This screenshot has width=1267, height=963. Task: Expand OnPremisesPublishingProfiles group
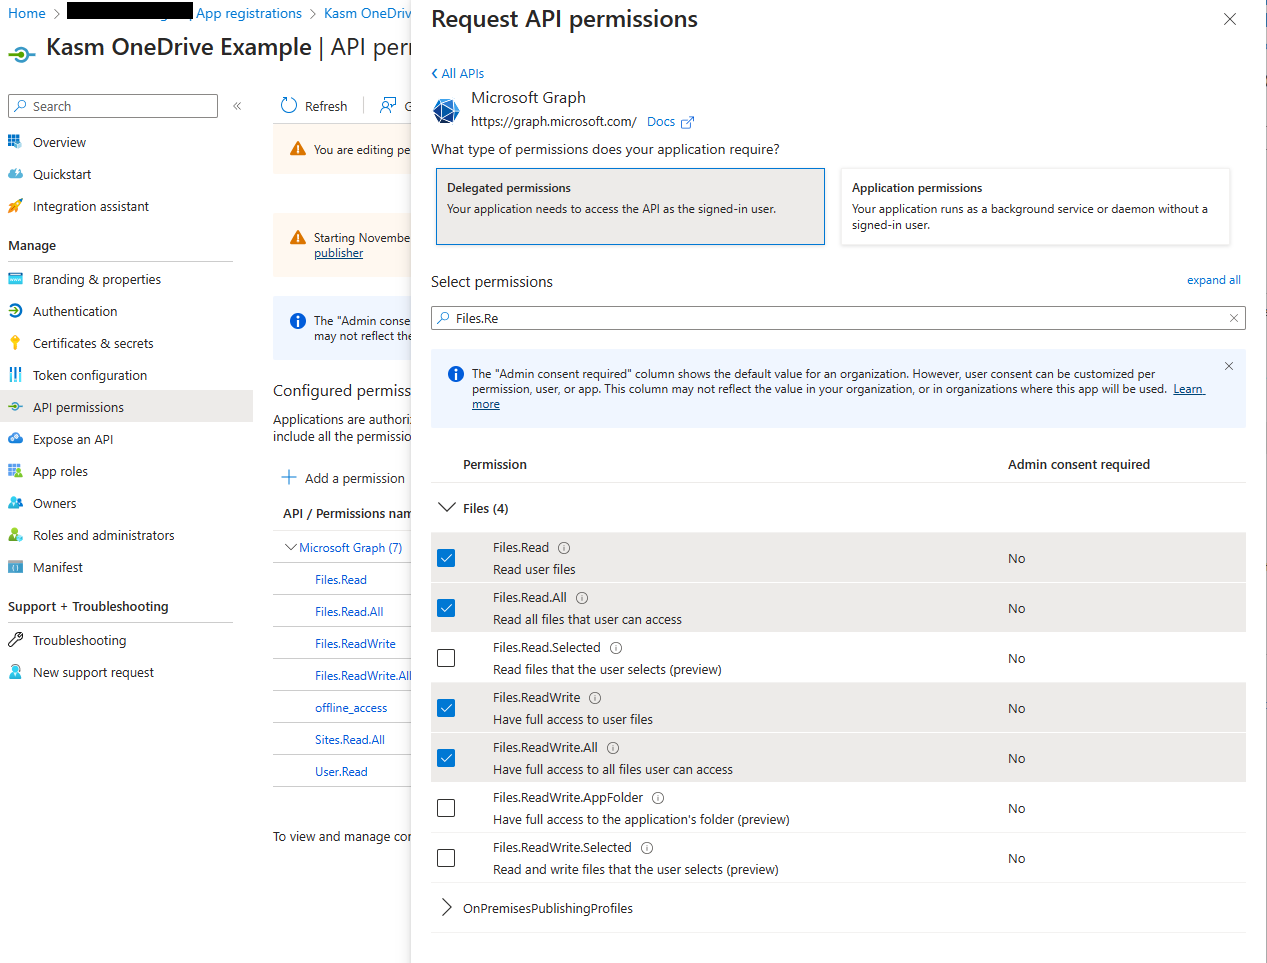pyautogui.click(x=447, y=908)
